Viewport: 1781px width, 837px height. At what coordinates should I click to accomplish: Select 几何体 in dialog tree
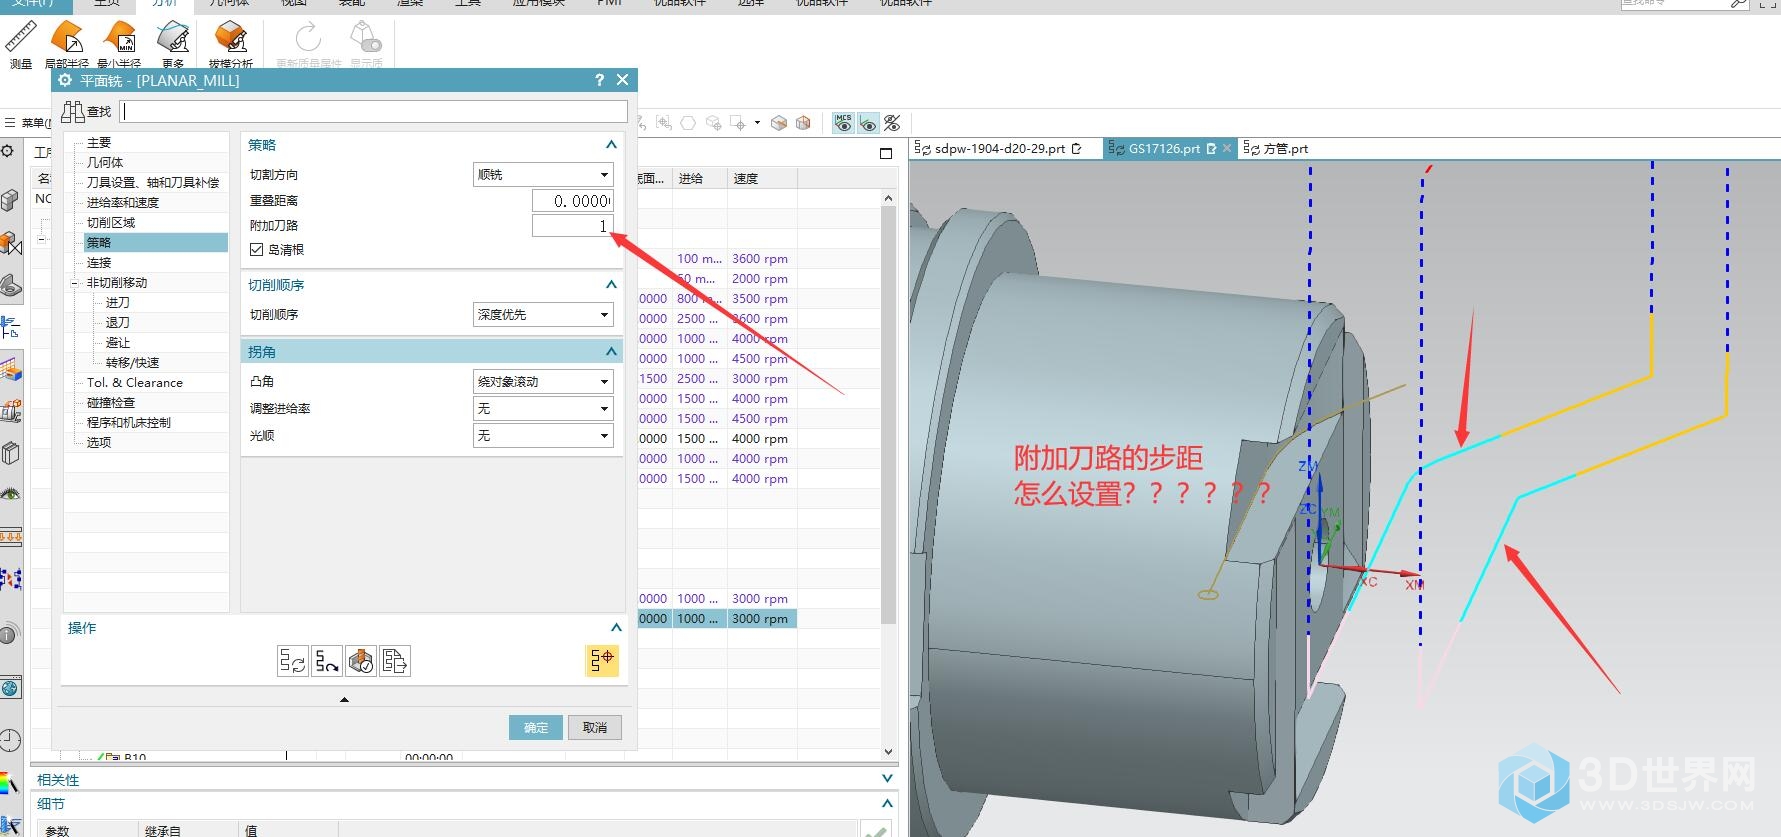coord(105,162)
